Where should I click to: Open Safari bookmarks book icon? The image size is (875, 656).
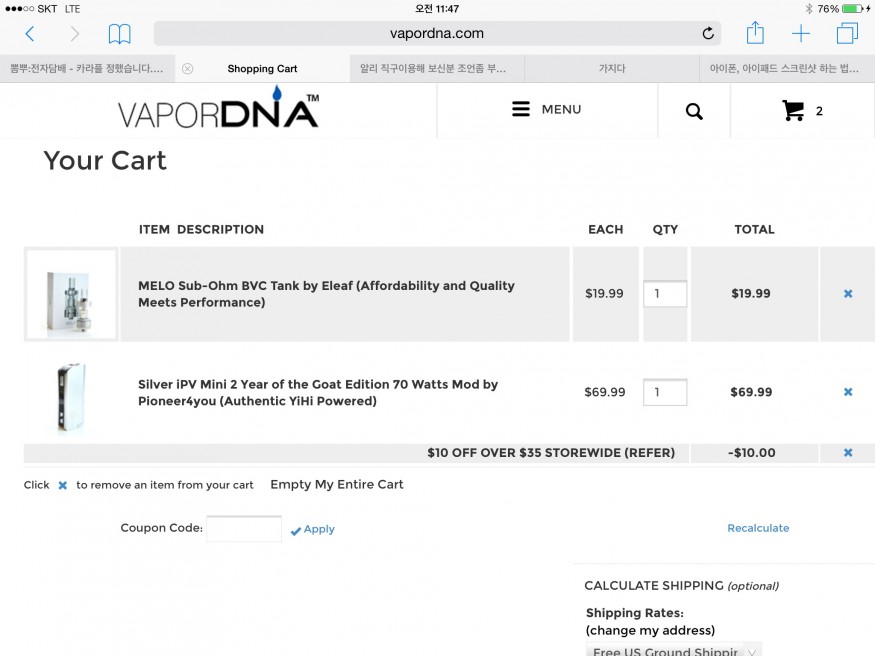(x=119, y=34)
